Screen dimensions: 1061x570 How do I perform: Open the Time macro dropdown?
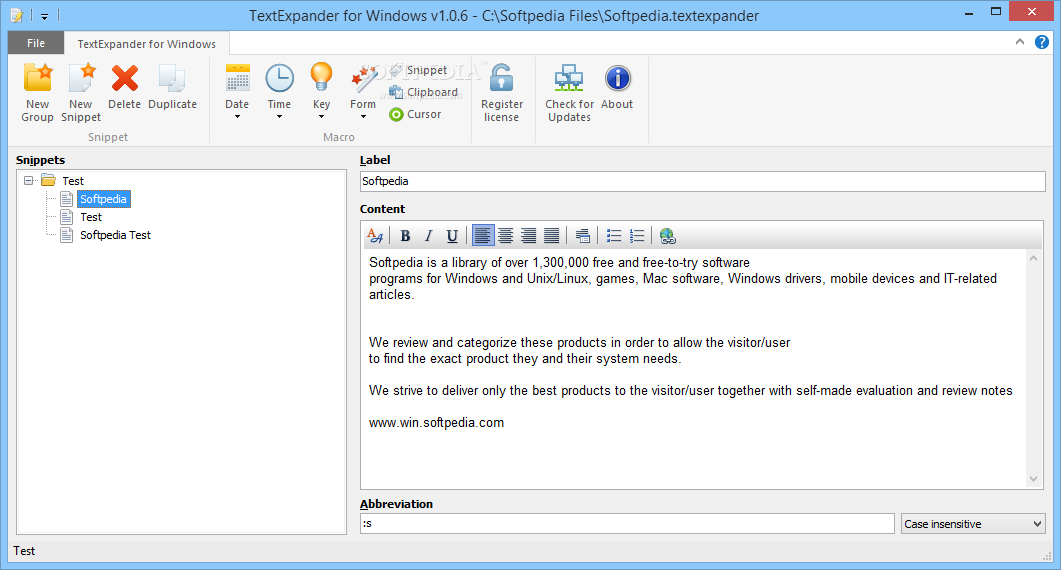[279, 91]
